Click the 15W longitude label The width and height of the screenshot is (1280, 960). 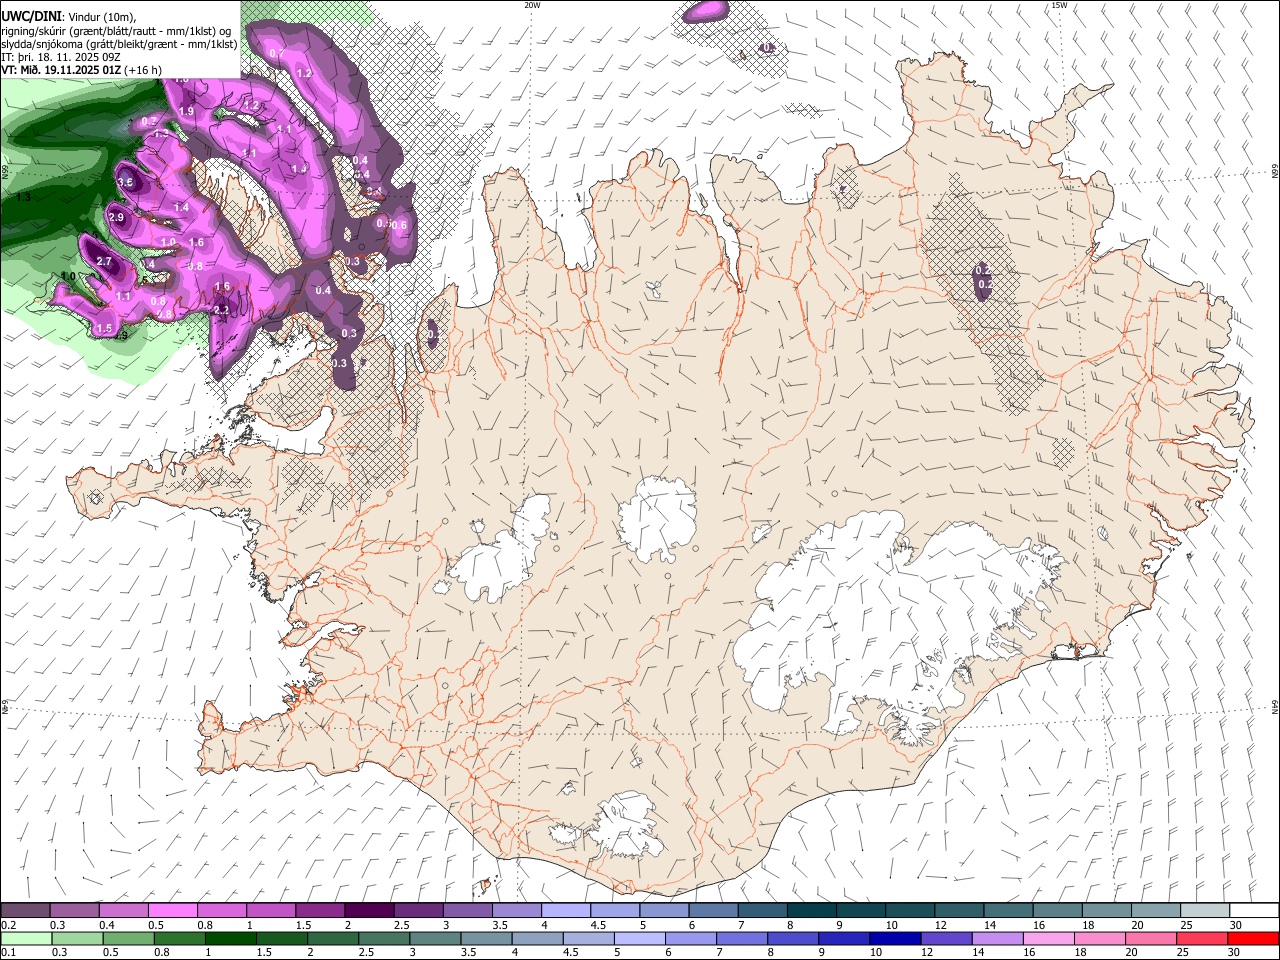pos(1059,5)
